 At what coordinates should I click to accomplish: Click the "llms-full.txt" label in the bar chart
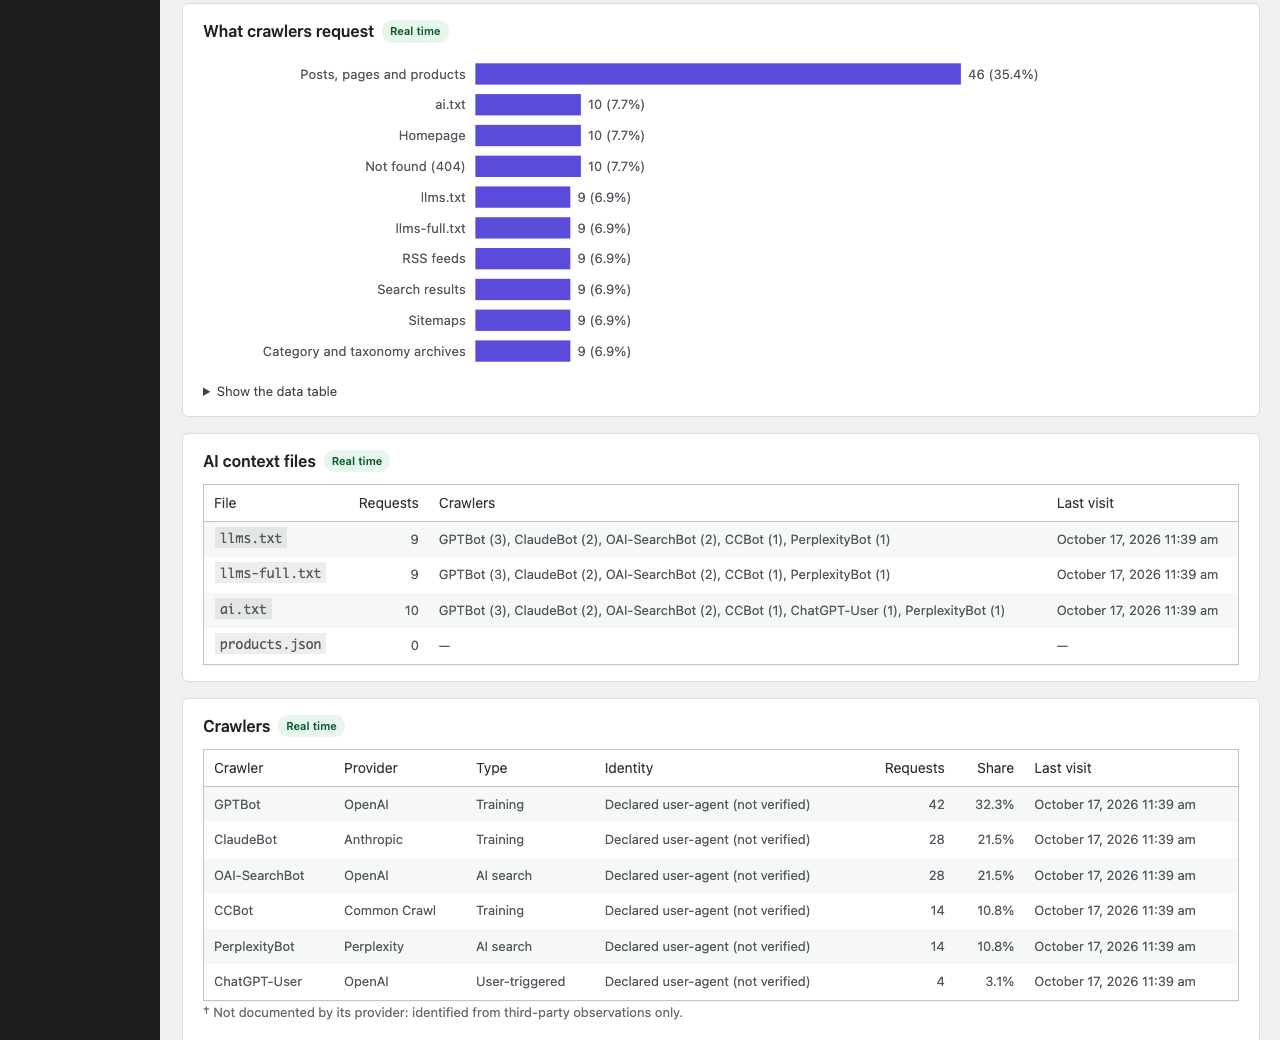pos(430,228)
